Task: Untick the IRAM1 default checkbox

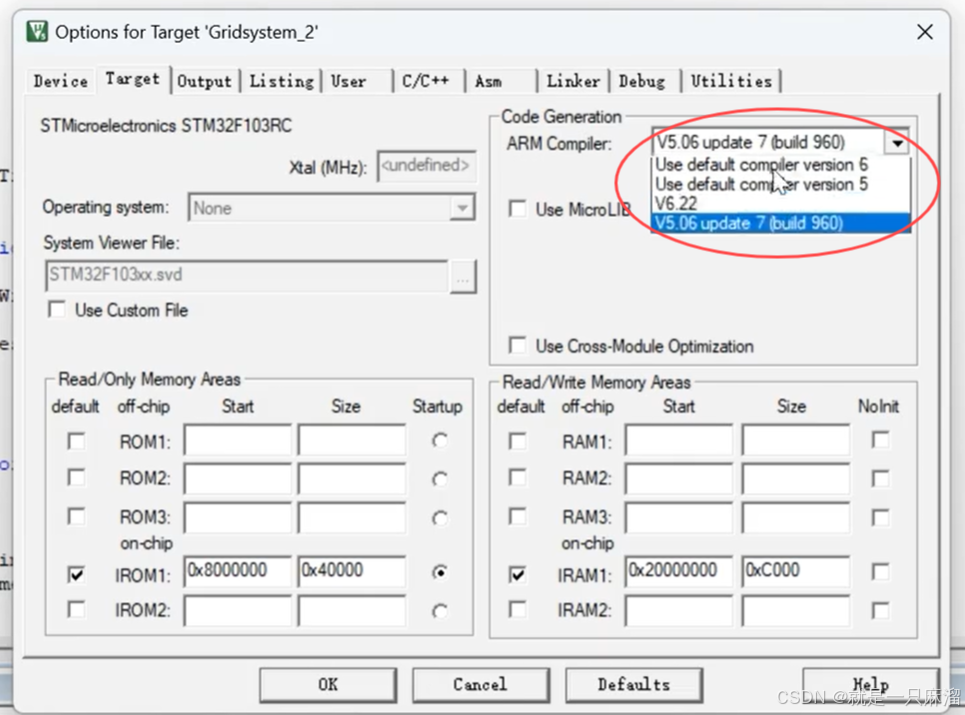Action: (518, 575)
